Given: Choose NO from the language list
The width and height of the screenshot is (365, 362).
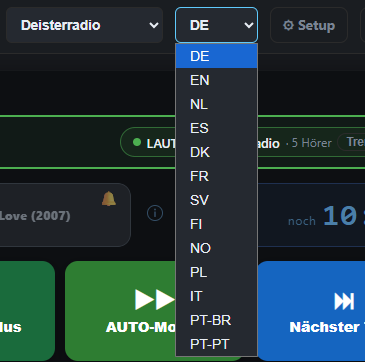Looking at the screenshot, I should point(216,248).
